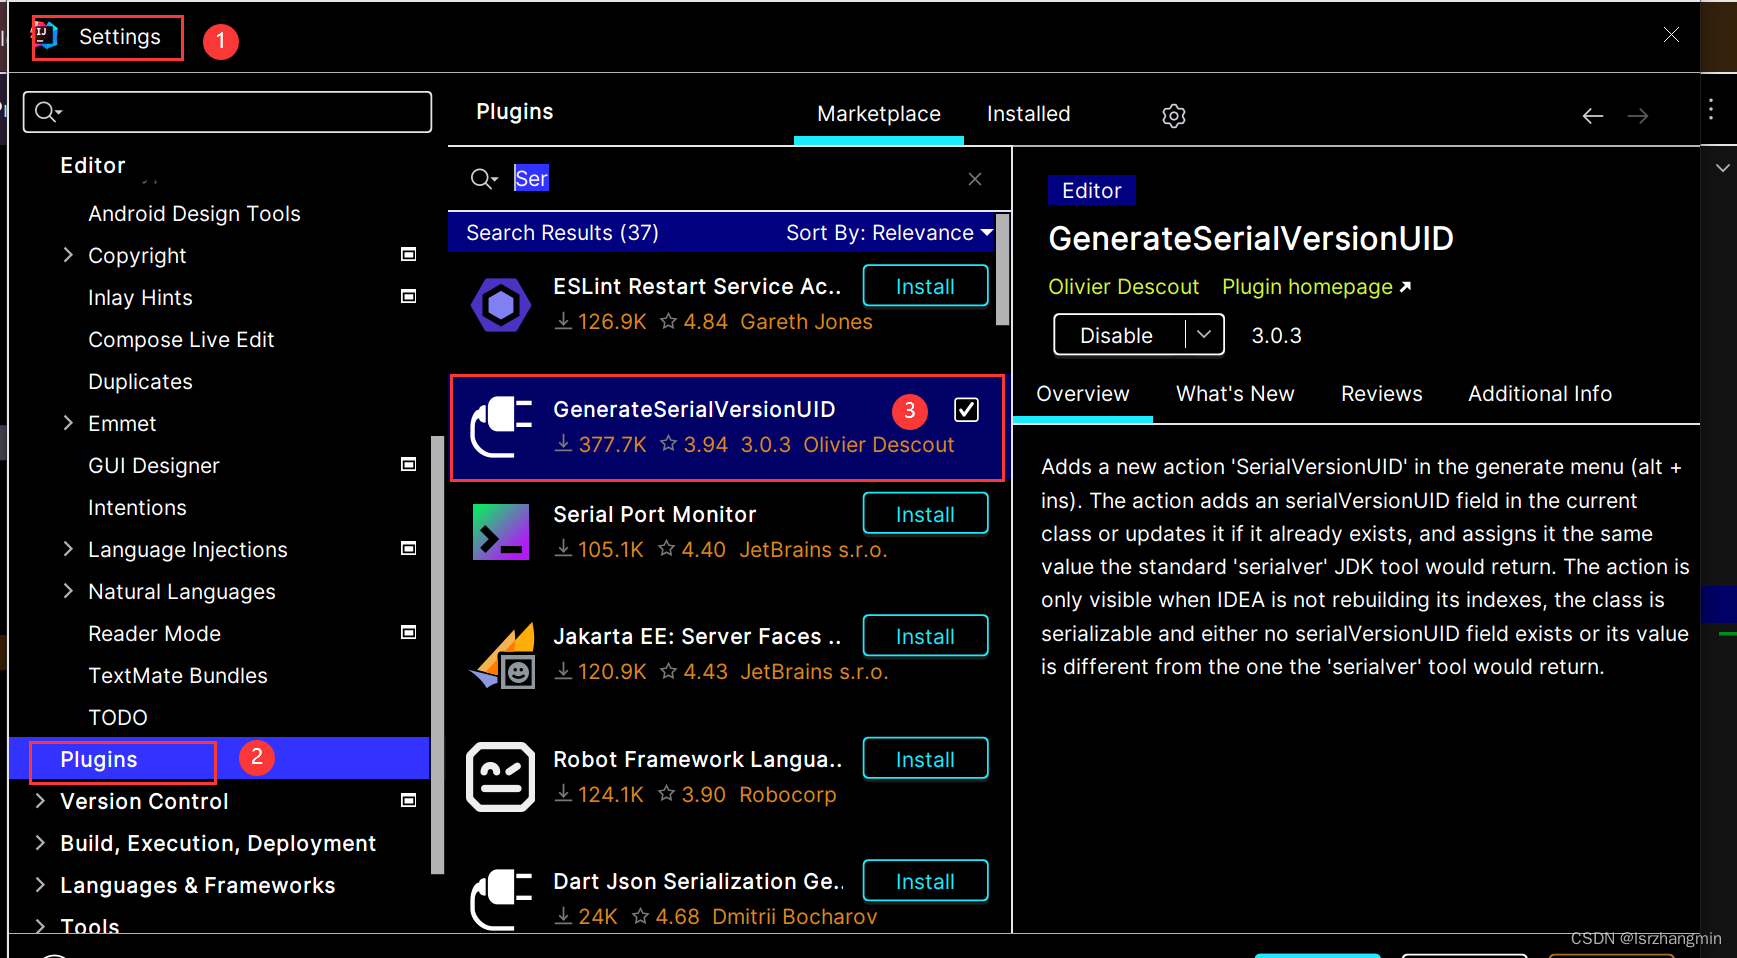Switch to the Installed tab
This screenshot has width=1737, height=958.
click(1028, 113)
